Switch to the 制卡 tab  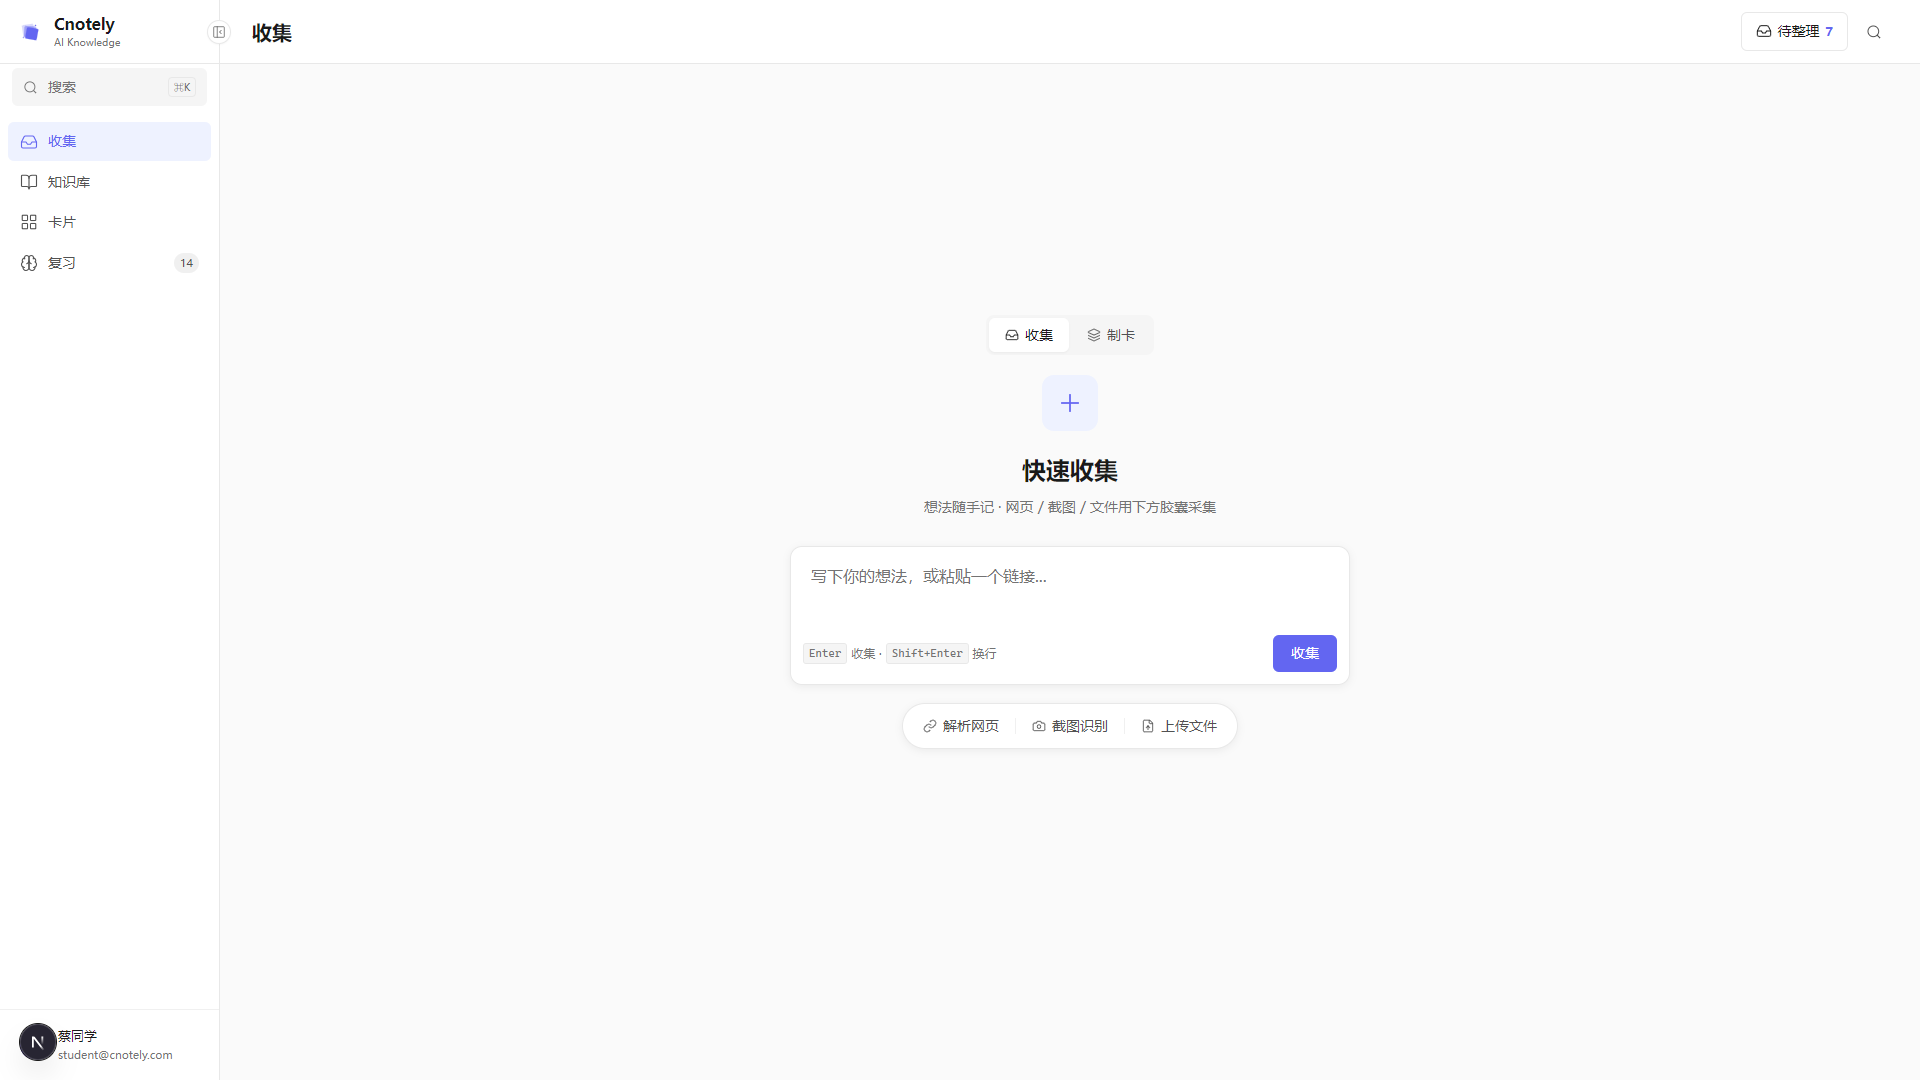click(1111, 335)
